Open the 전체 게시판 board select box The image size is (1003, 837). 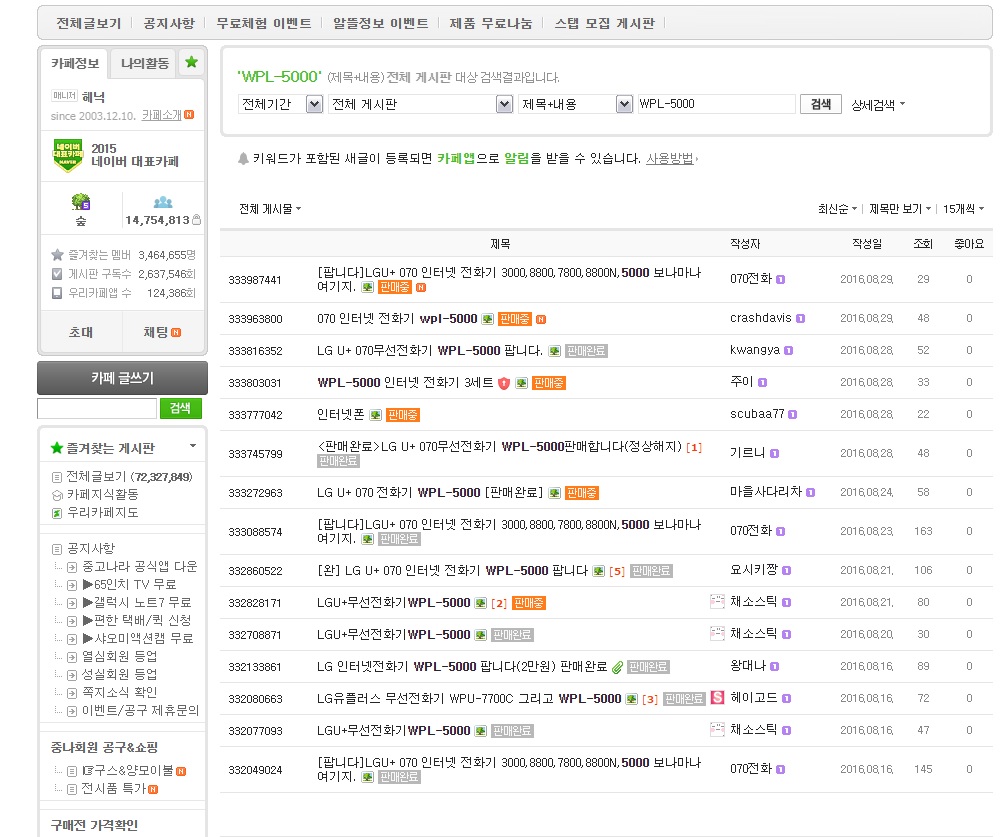click(504, 104)
